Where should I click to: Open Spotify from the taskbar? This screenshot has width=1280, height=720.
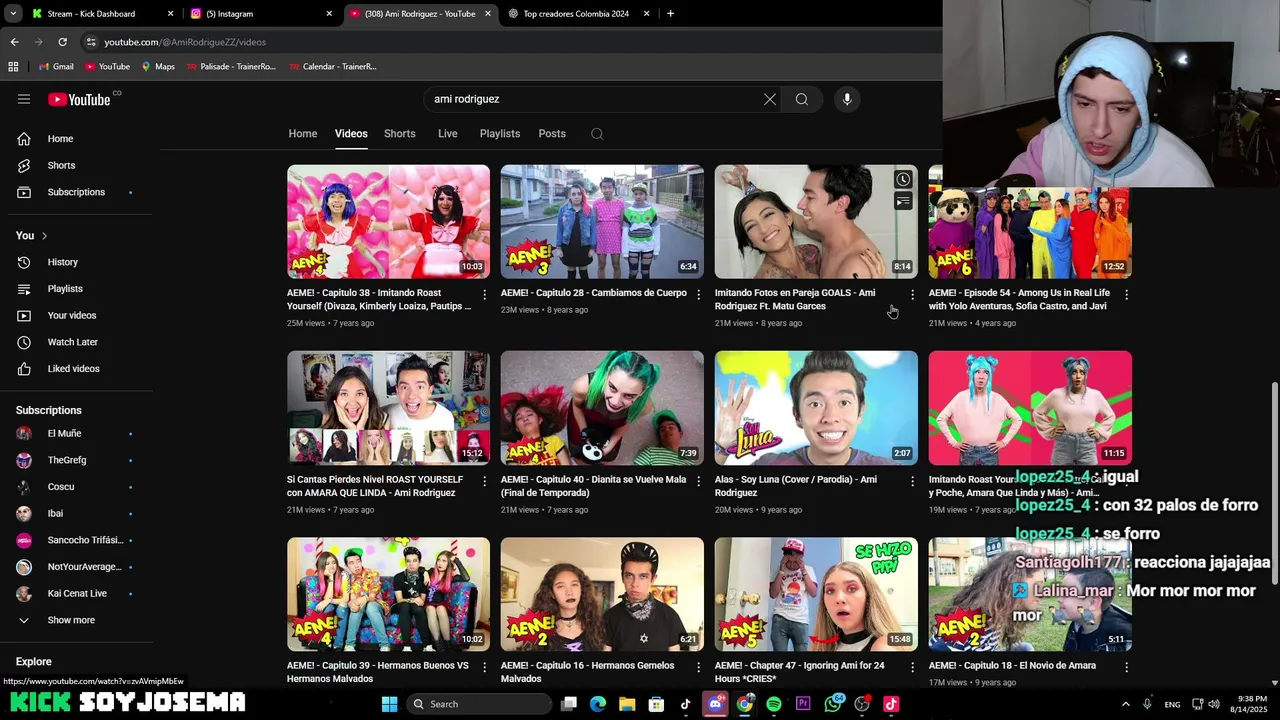point(774,704)
